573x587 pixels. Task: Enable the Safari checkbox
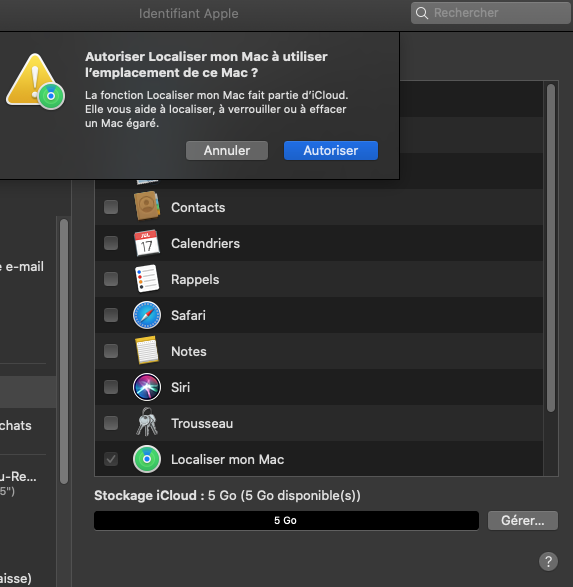coord(111,315)
